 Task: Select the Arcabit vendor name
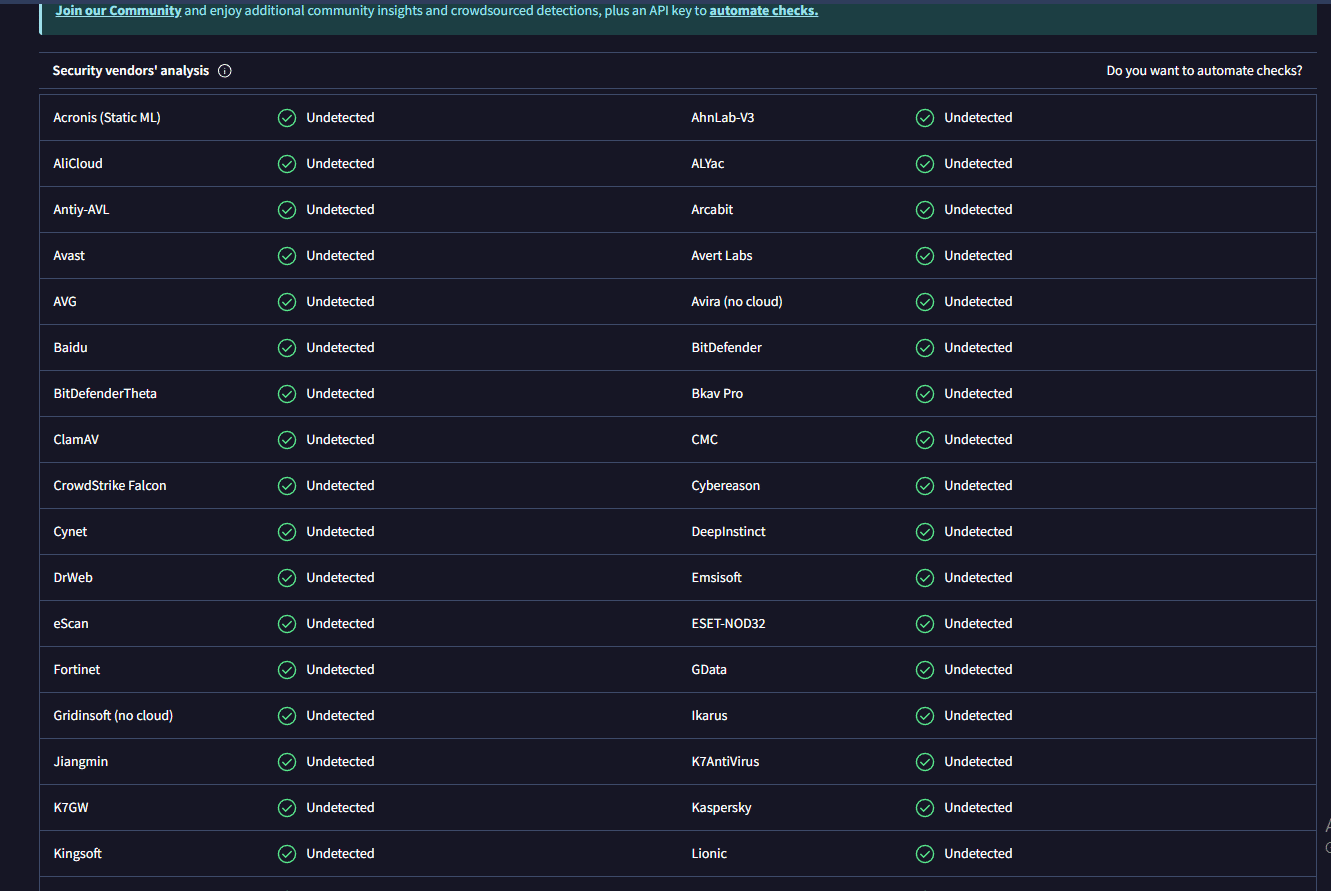click(712, 210)
